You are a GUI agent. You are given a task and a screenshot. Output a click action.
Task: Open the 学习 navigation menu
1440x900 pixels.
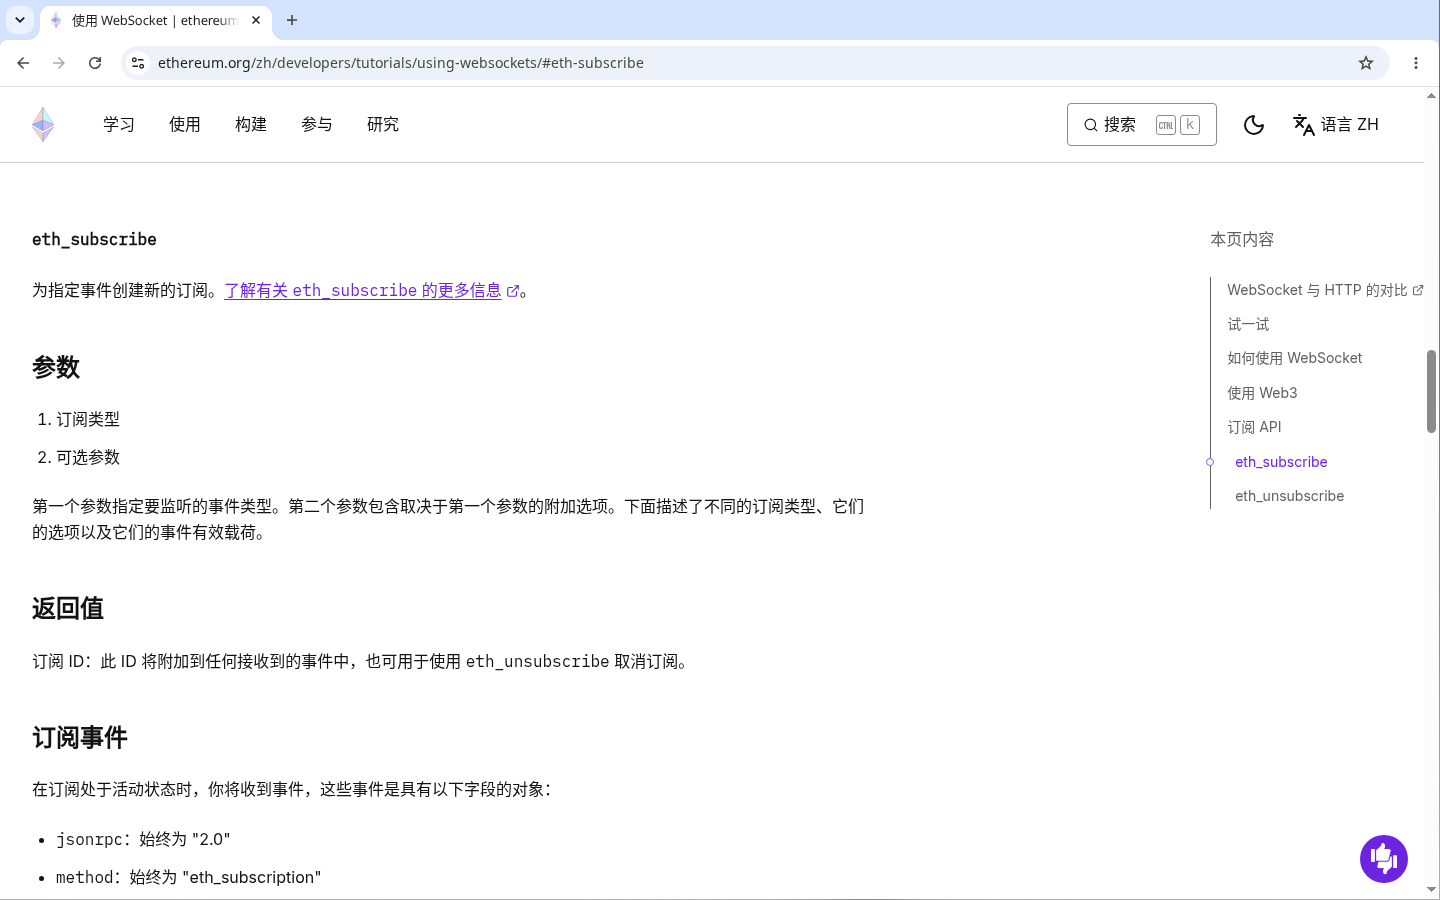click(119, 125)
